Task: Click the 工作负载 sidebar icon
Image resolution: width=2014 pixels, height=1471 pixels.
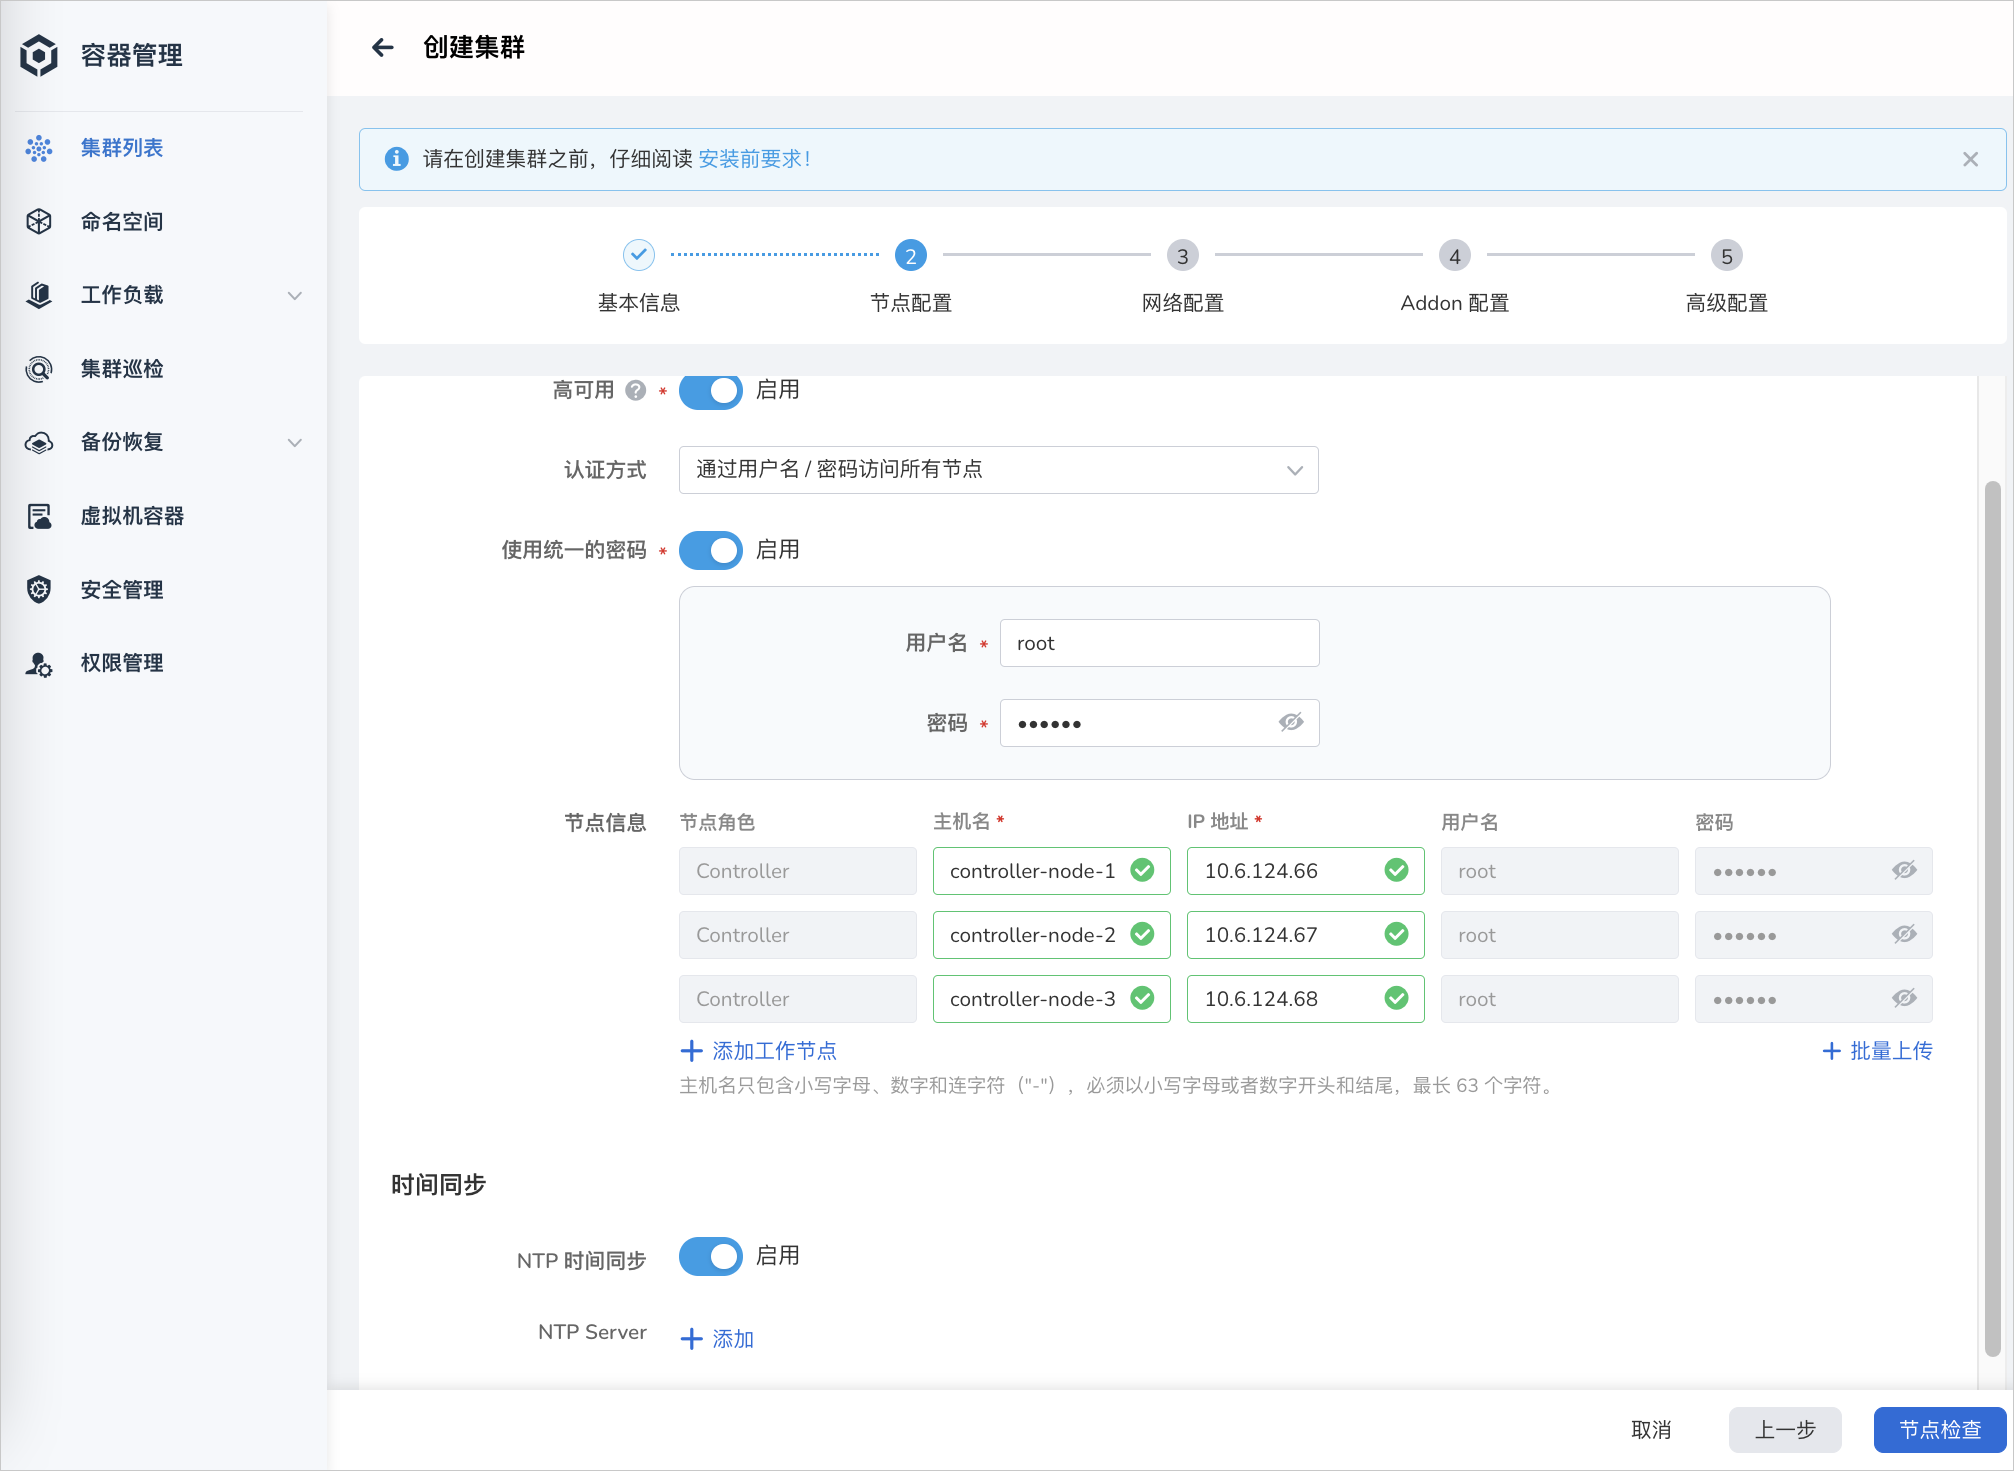Action: click(39, 295)
